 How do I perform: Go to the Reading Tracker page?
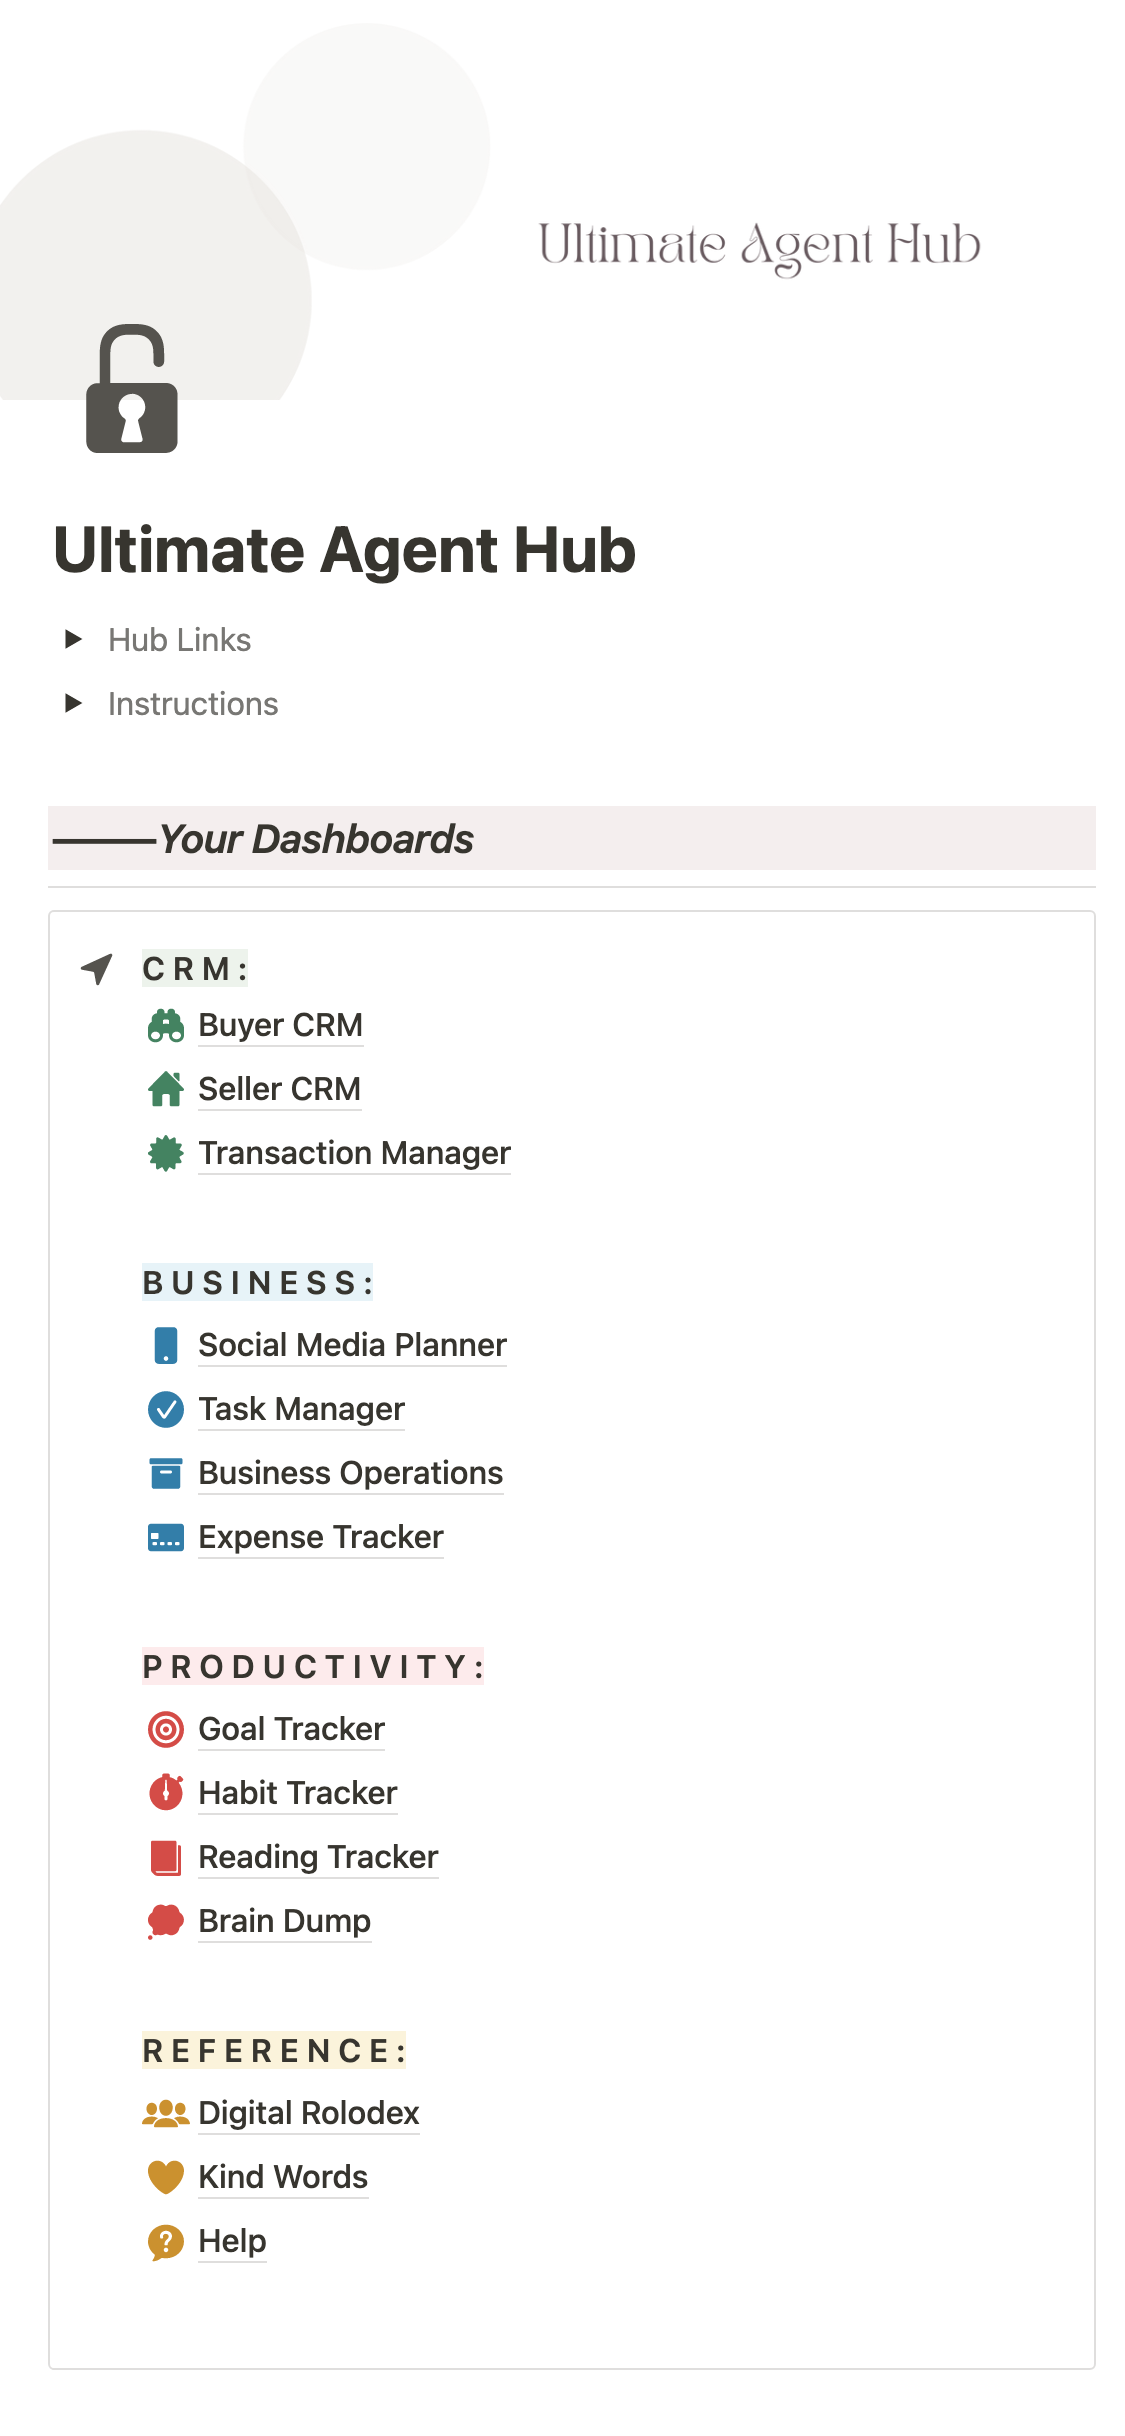318,1857
